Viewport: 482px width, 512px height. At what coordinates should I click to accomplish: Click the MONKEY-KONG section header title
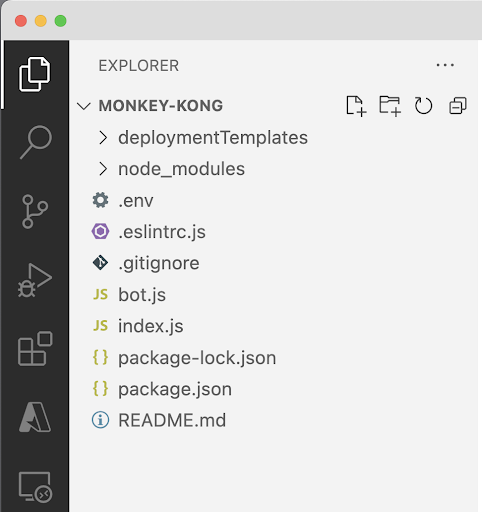(161, 106)
